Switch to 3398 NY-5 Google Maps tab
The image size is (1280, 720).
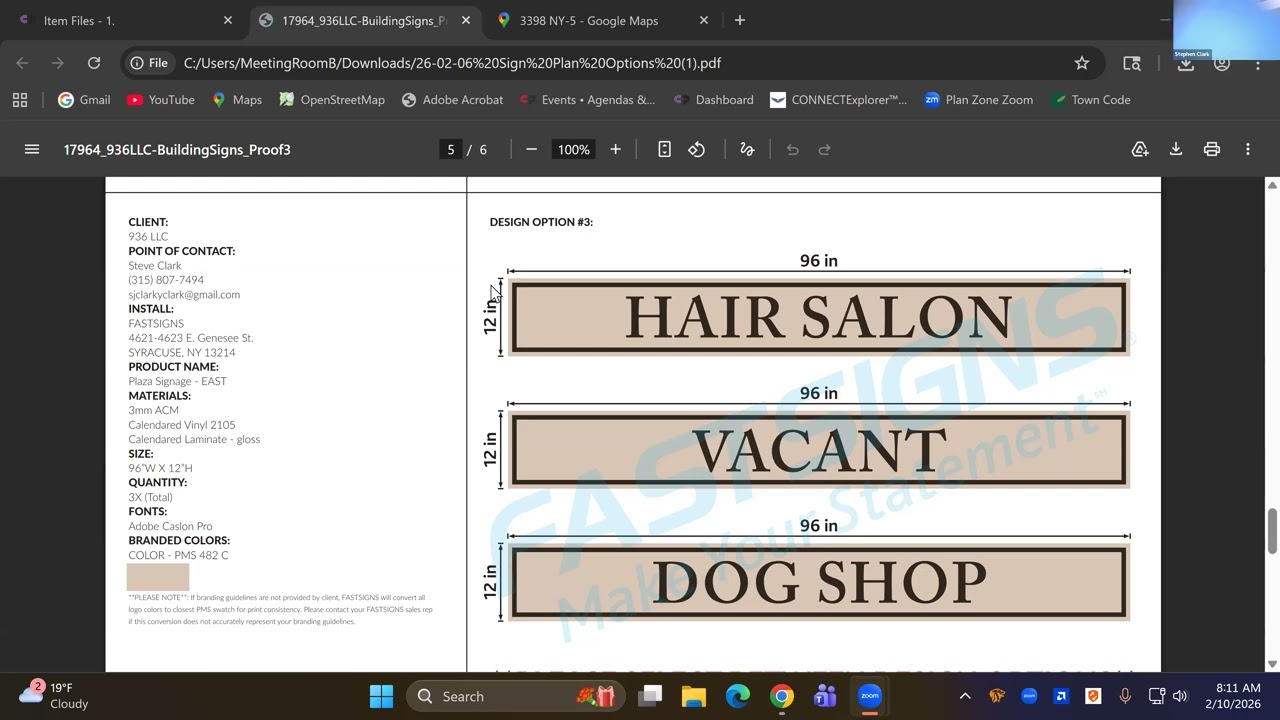point(601,20)
